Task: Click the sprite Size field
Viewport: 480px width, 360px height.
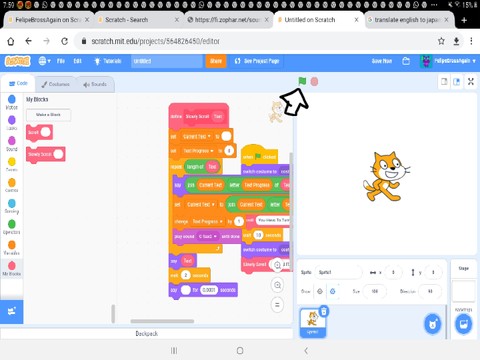Action: click(x=375, y=291)
